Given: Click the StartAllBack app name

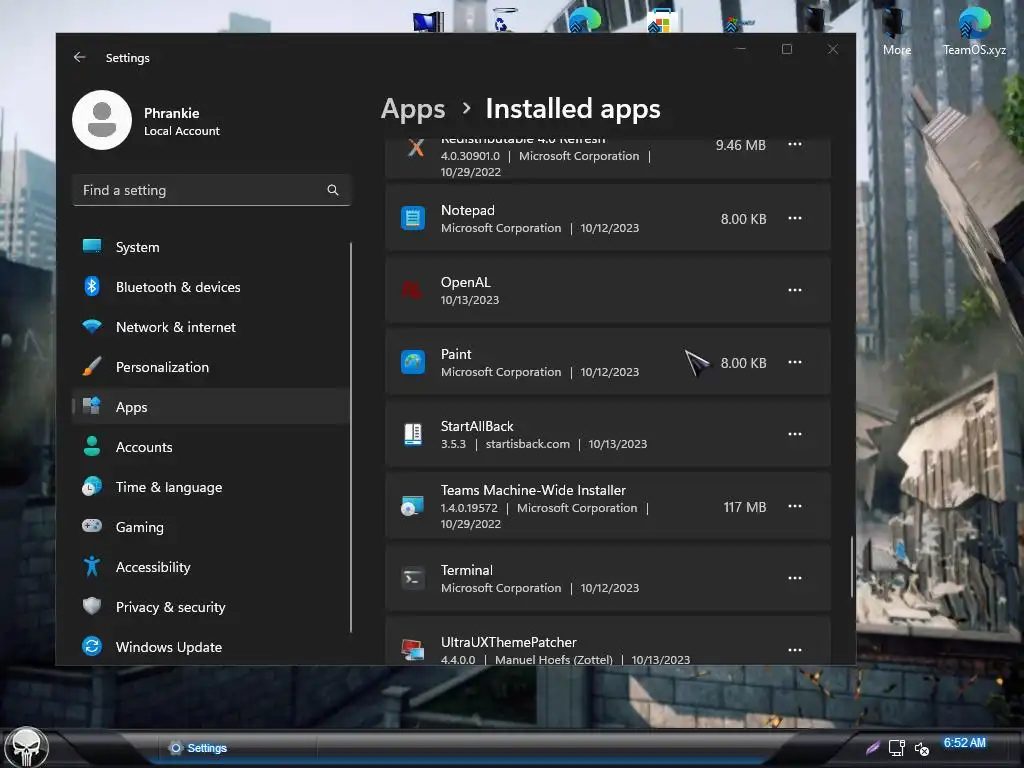Looking at the screenshot, I should coord(477,426).
